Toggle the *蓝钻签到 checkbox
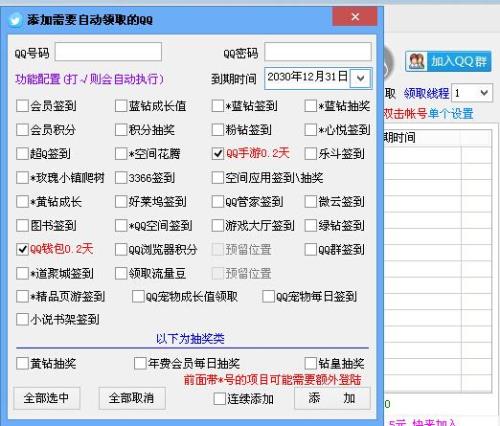Image resolution: width=500 pixels, height=426 pixels. pyautogui.click(x=217, y=106)
